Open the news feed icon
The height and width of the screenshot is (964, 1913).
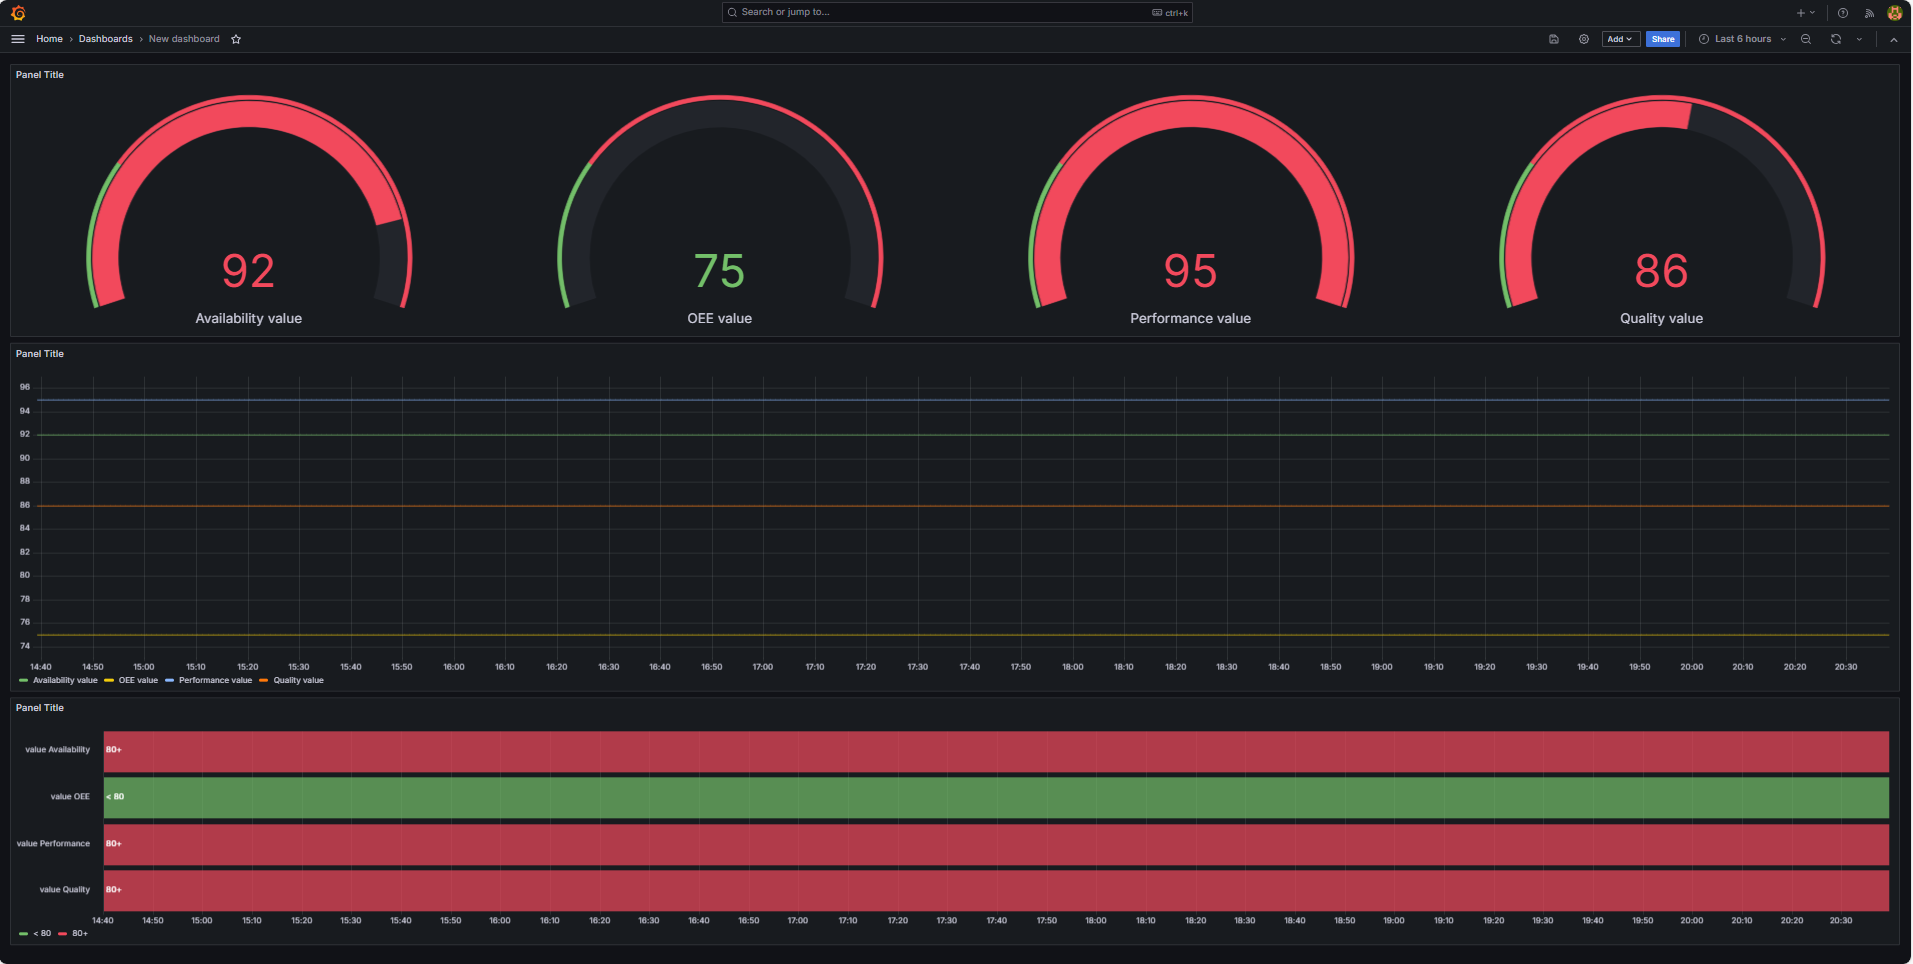click(1869, 13)
